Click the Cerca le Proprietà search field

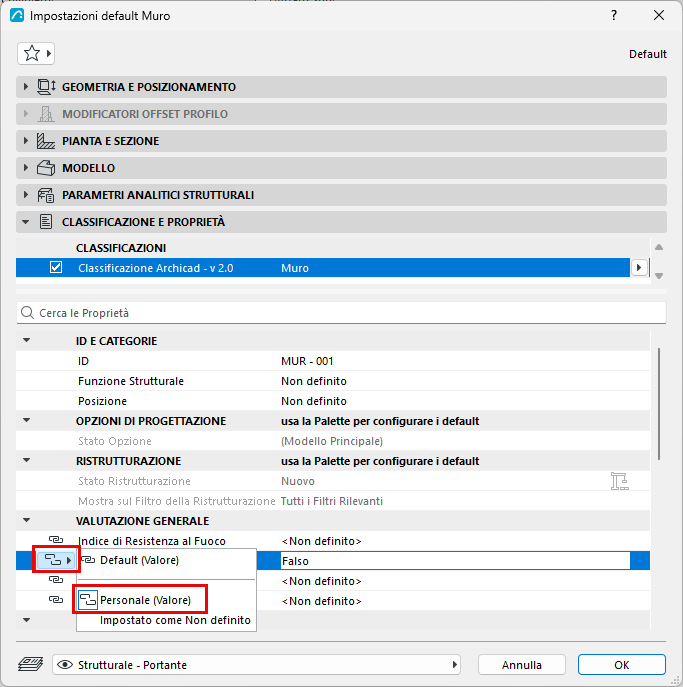pos(341,313)
